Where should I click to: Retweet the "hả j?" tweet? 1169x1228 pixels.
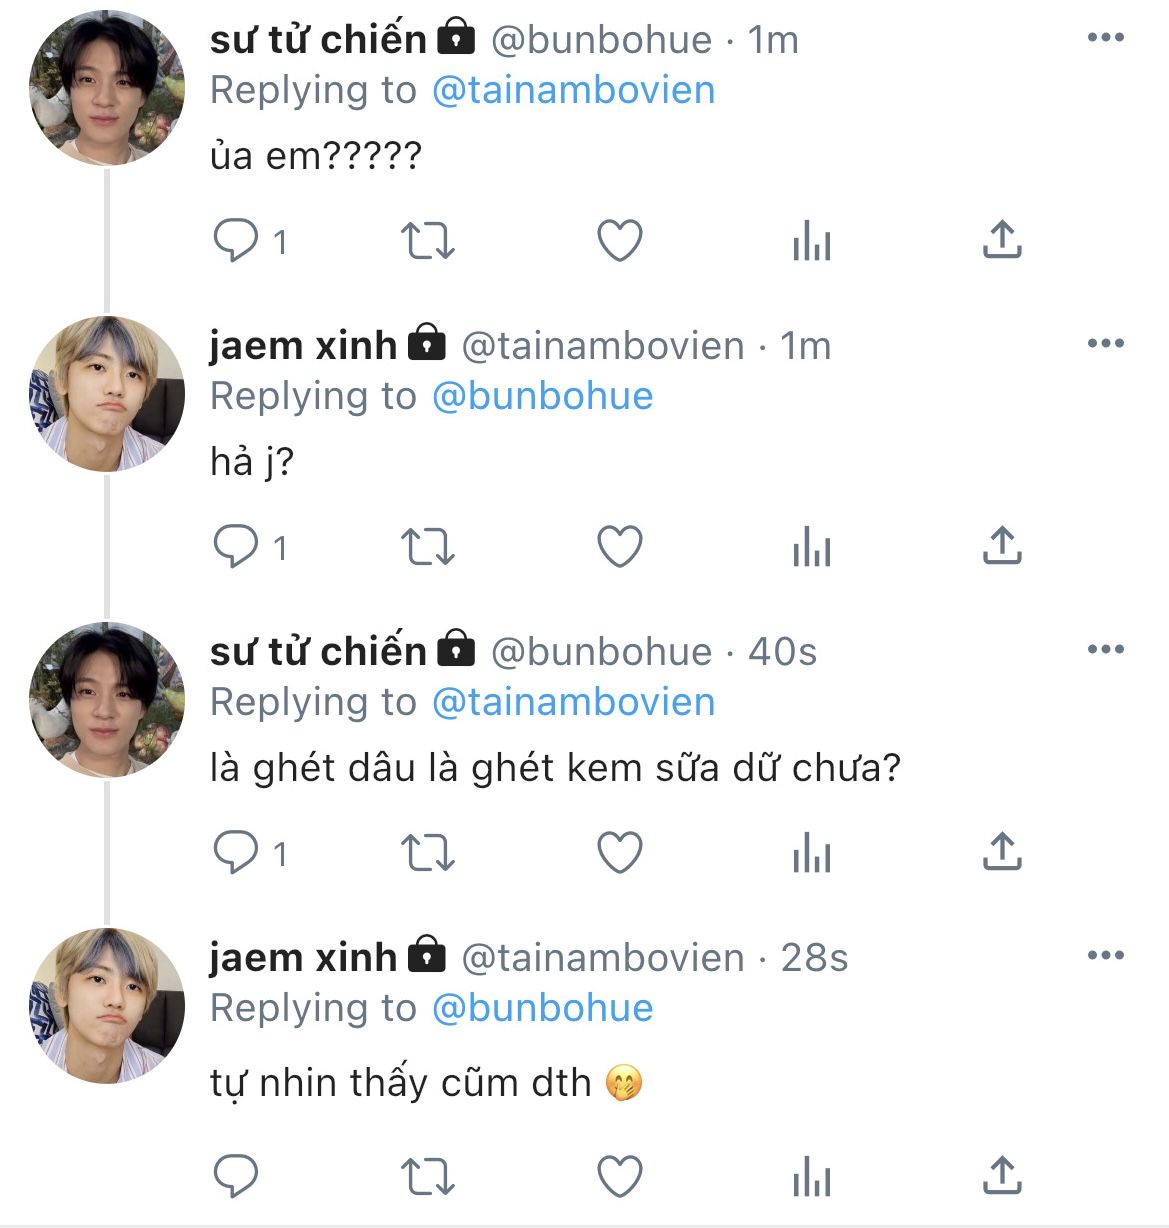(427, 547)
